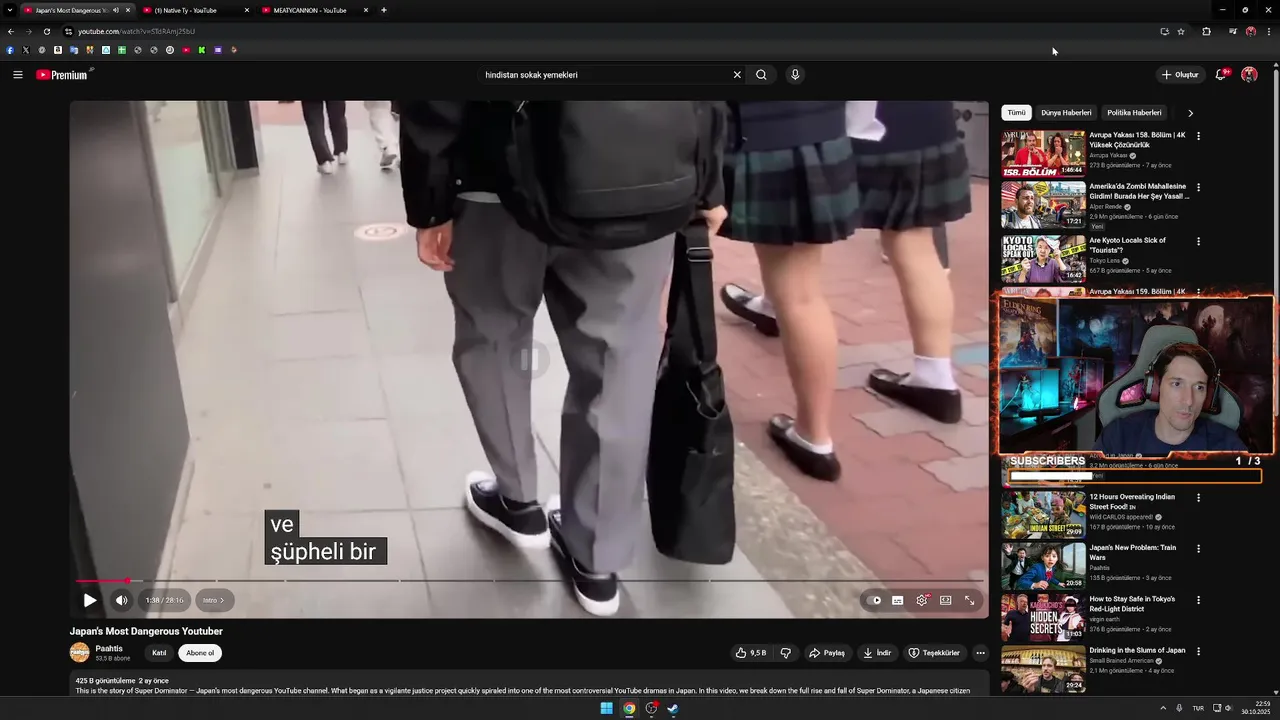Click the Teşekkürler thanks button
This screenshot has height=720, width=1280.
pyautogui.click(x=934, y=653)
